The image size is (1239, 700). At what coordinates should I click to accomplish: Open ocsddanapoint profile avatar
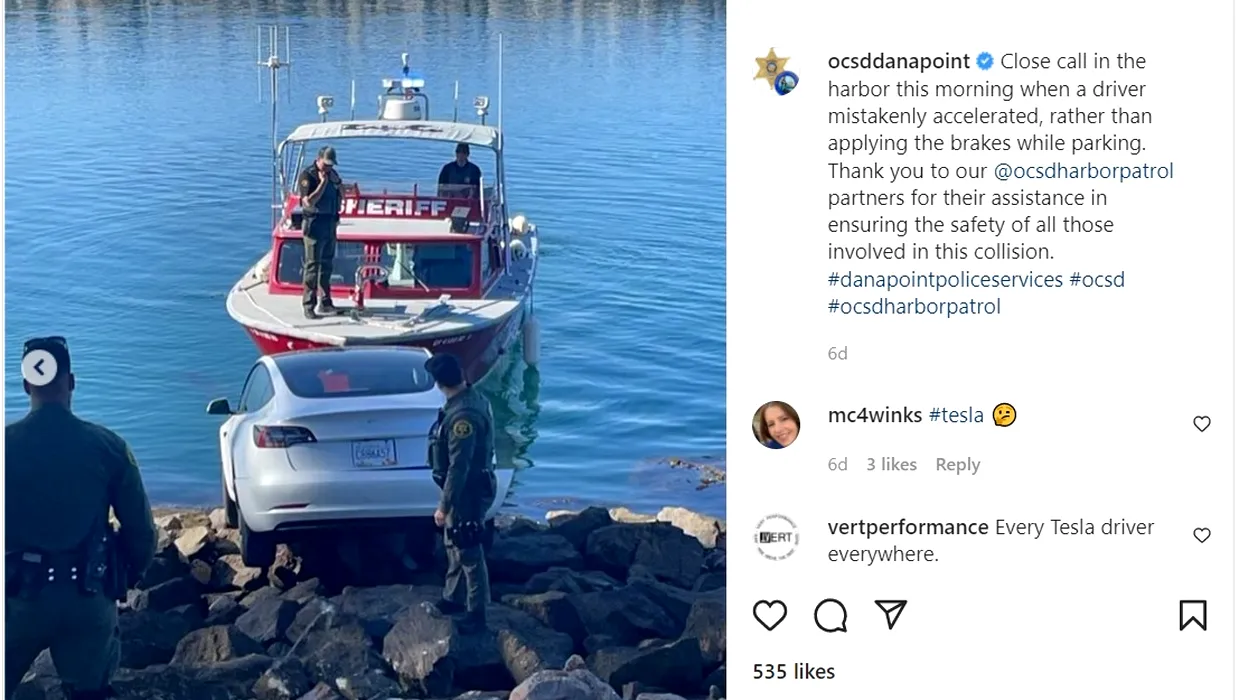[775, 71]
